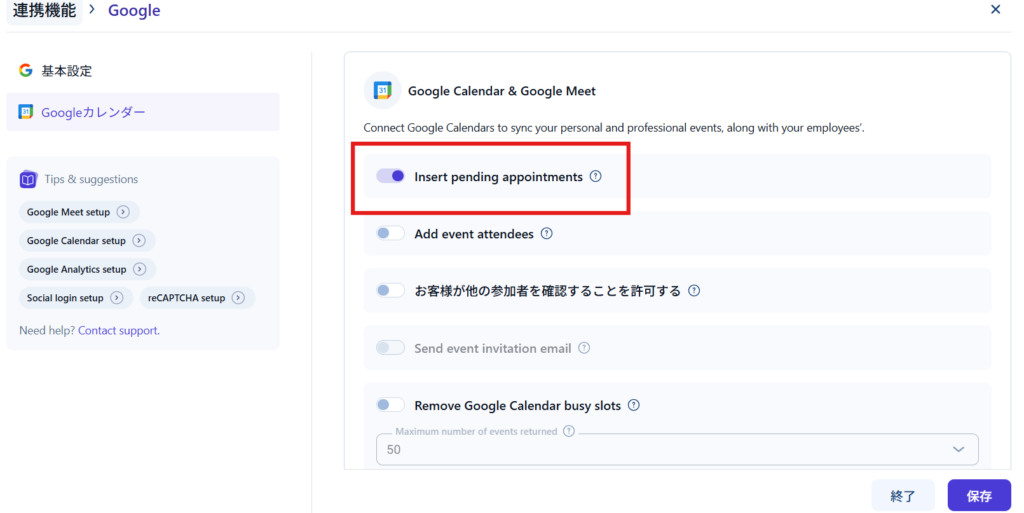Click help icon beside Add event attendees
This screenshot has width=1024, height=513.
[x=547, y=234]
